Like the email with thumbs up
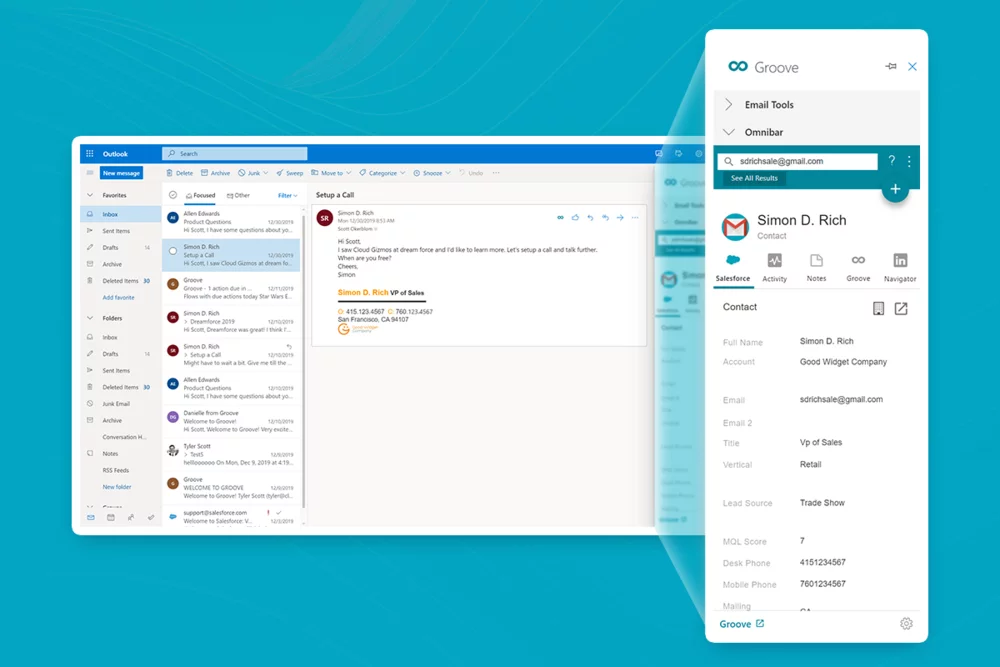This screenshot has width=1000, height=667. (x=575, y=217)
